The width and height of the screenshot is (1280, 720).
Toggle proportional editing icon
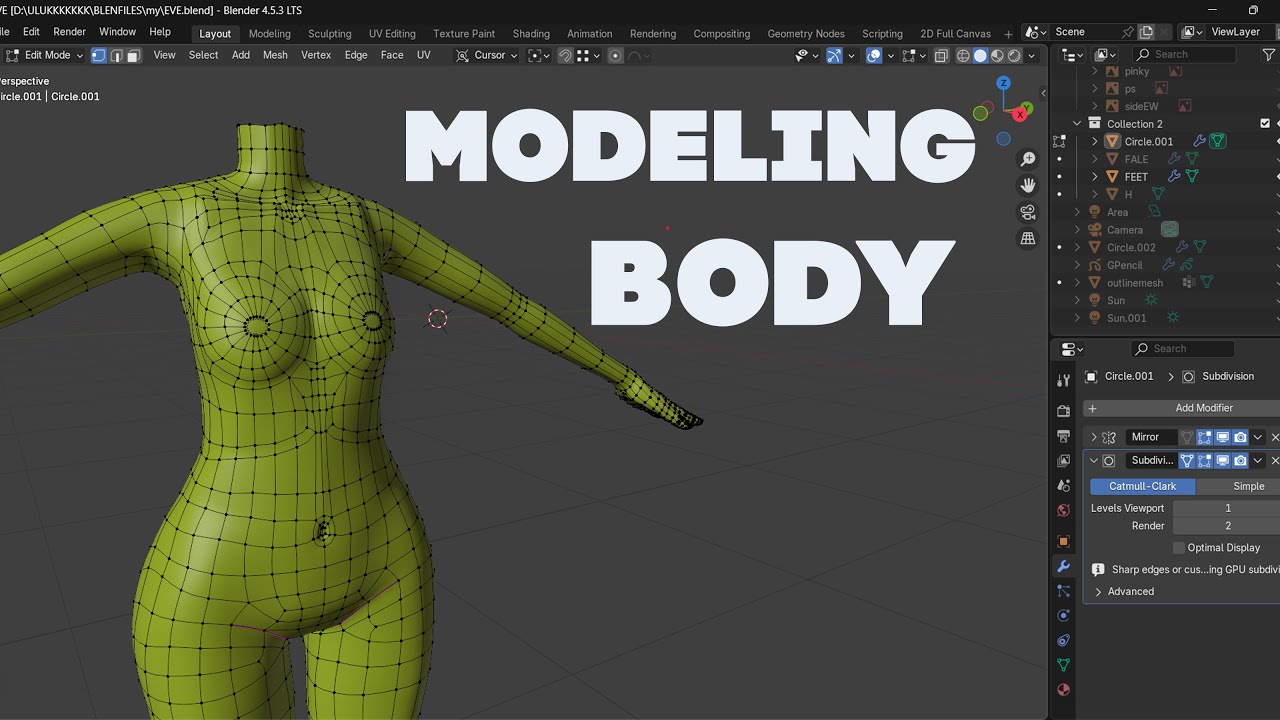click(615, 55)
